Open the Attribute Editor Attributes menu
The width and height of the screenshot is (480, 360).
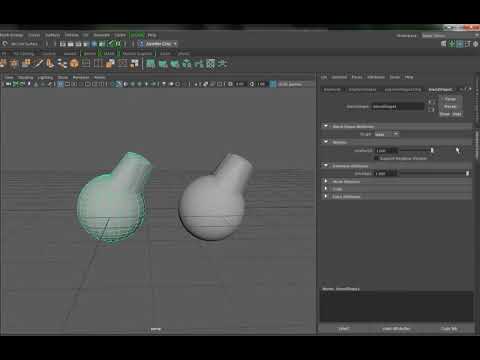tap(376, 77)
